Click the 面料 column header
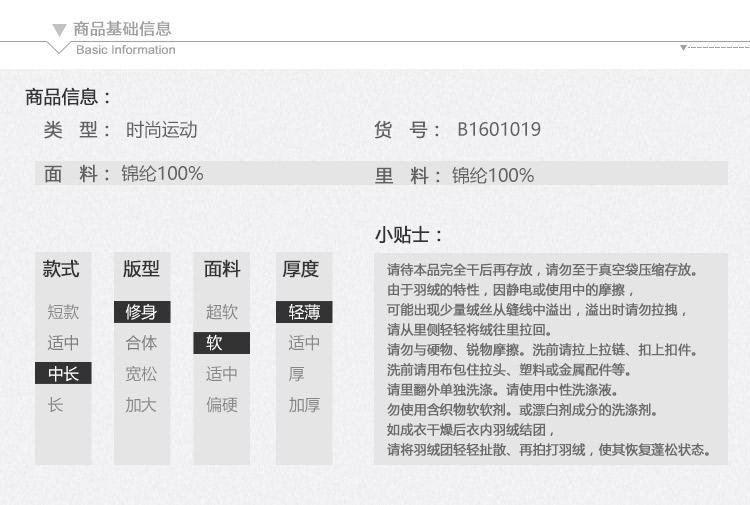Viewport: 750px width, 505px height. 222,269
